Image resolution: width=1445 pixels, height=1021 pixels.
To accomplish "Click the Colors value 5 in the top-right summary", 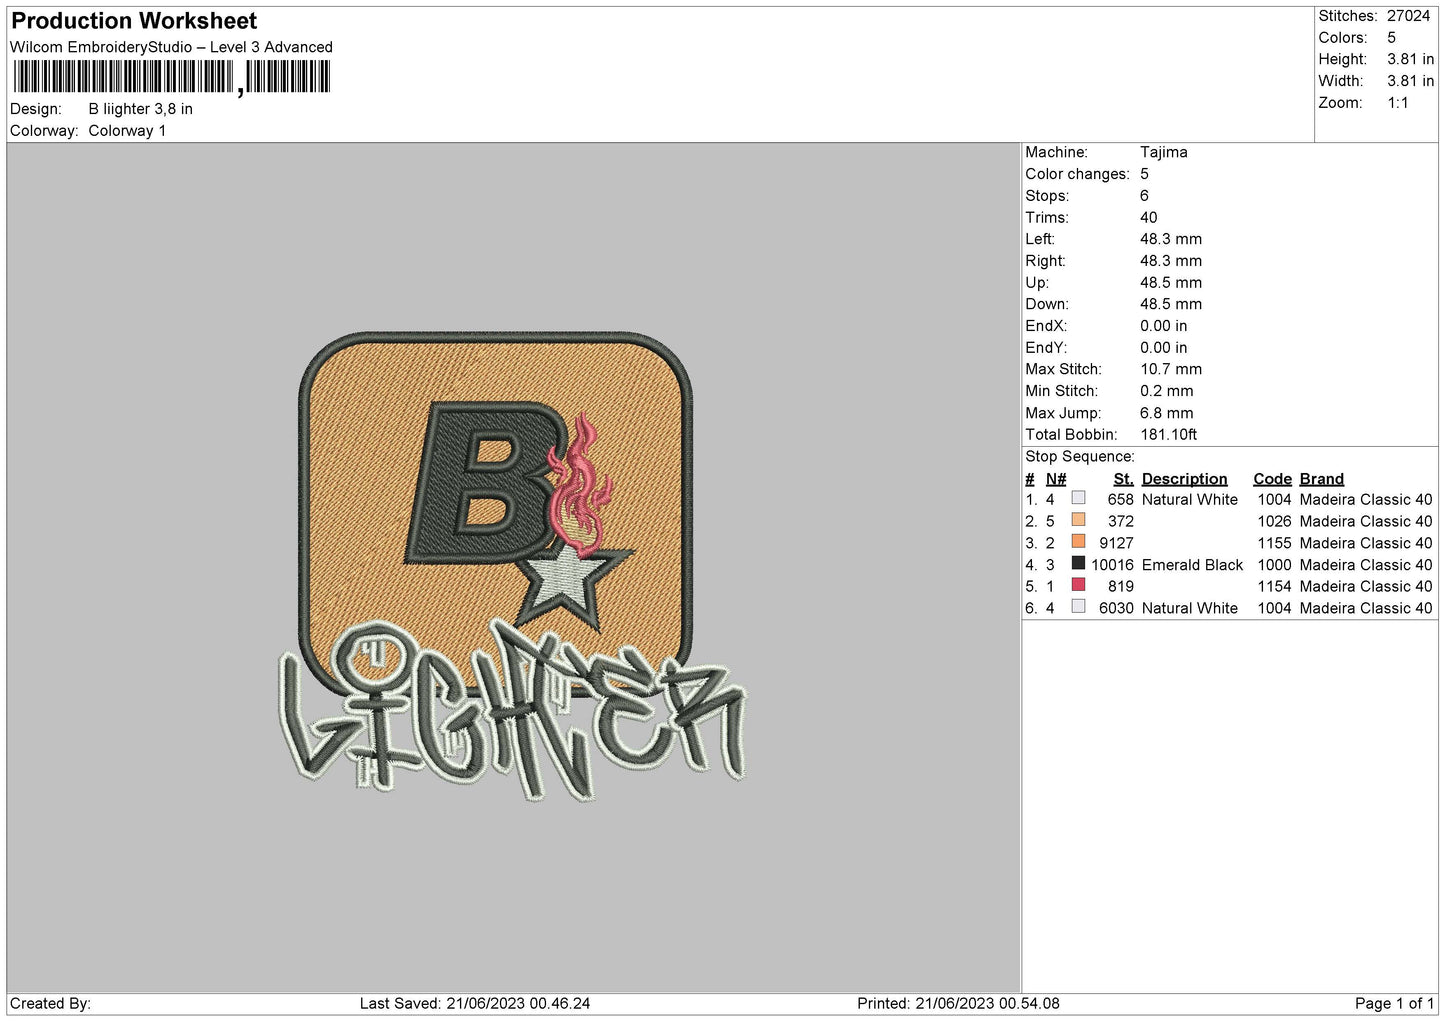I will point(1391,38).
